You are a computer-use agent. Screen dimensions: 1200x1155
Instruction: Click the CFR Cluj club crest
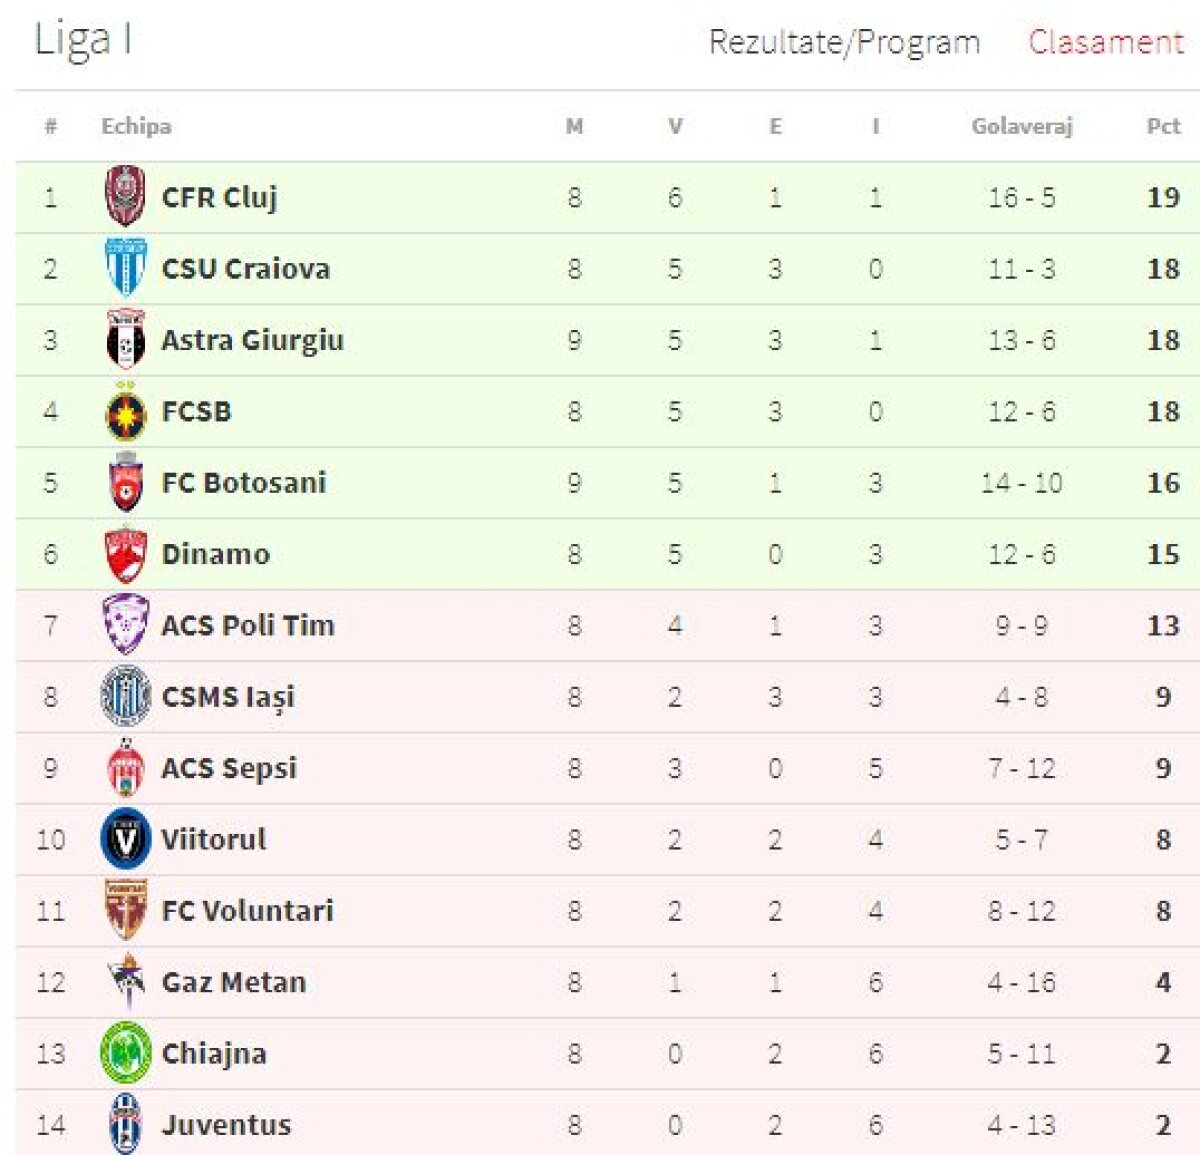pyautogui.click(x=125, y=196)
